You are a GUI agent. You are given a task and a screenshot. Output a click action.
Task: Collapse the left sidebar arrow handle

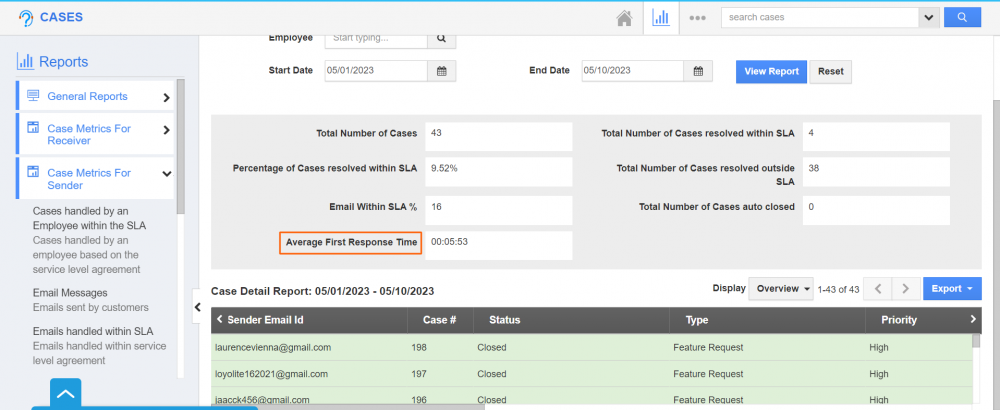[x=198, y=307]
